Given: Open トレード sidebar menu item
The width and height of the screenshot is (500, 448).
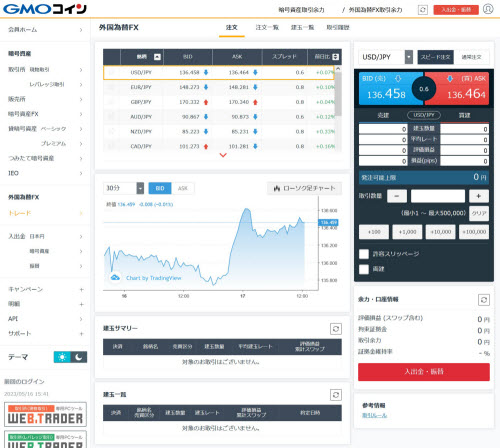Looking at the screenshot, I should 45,213.
